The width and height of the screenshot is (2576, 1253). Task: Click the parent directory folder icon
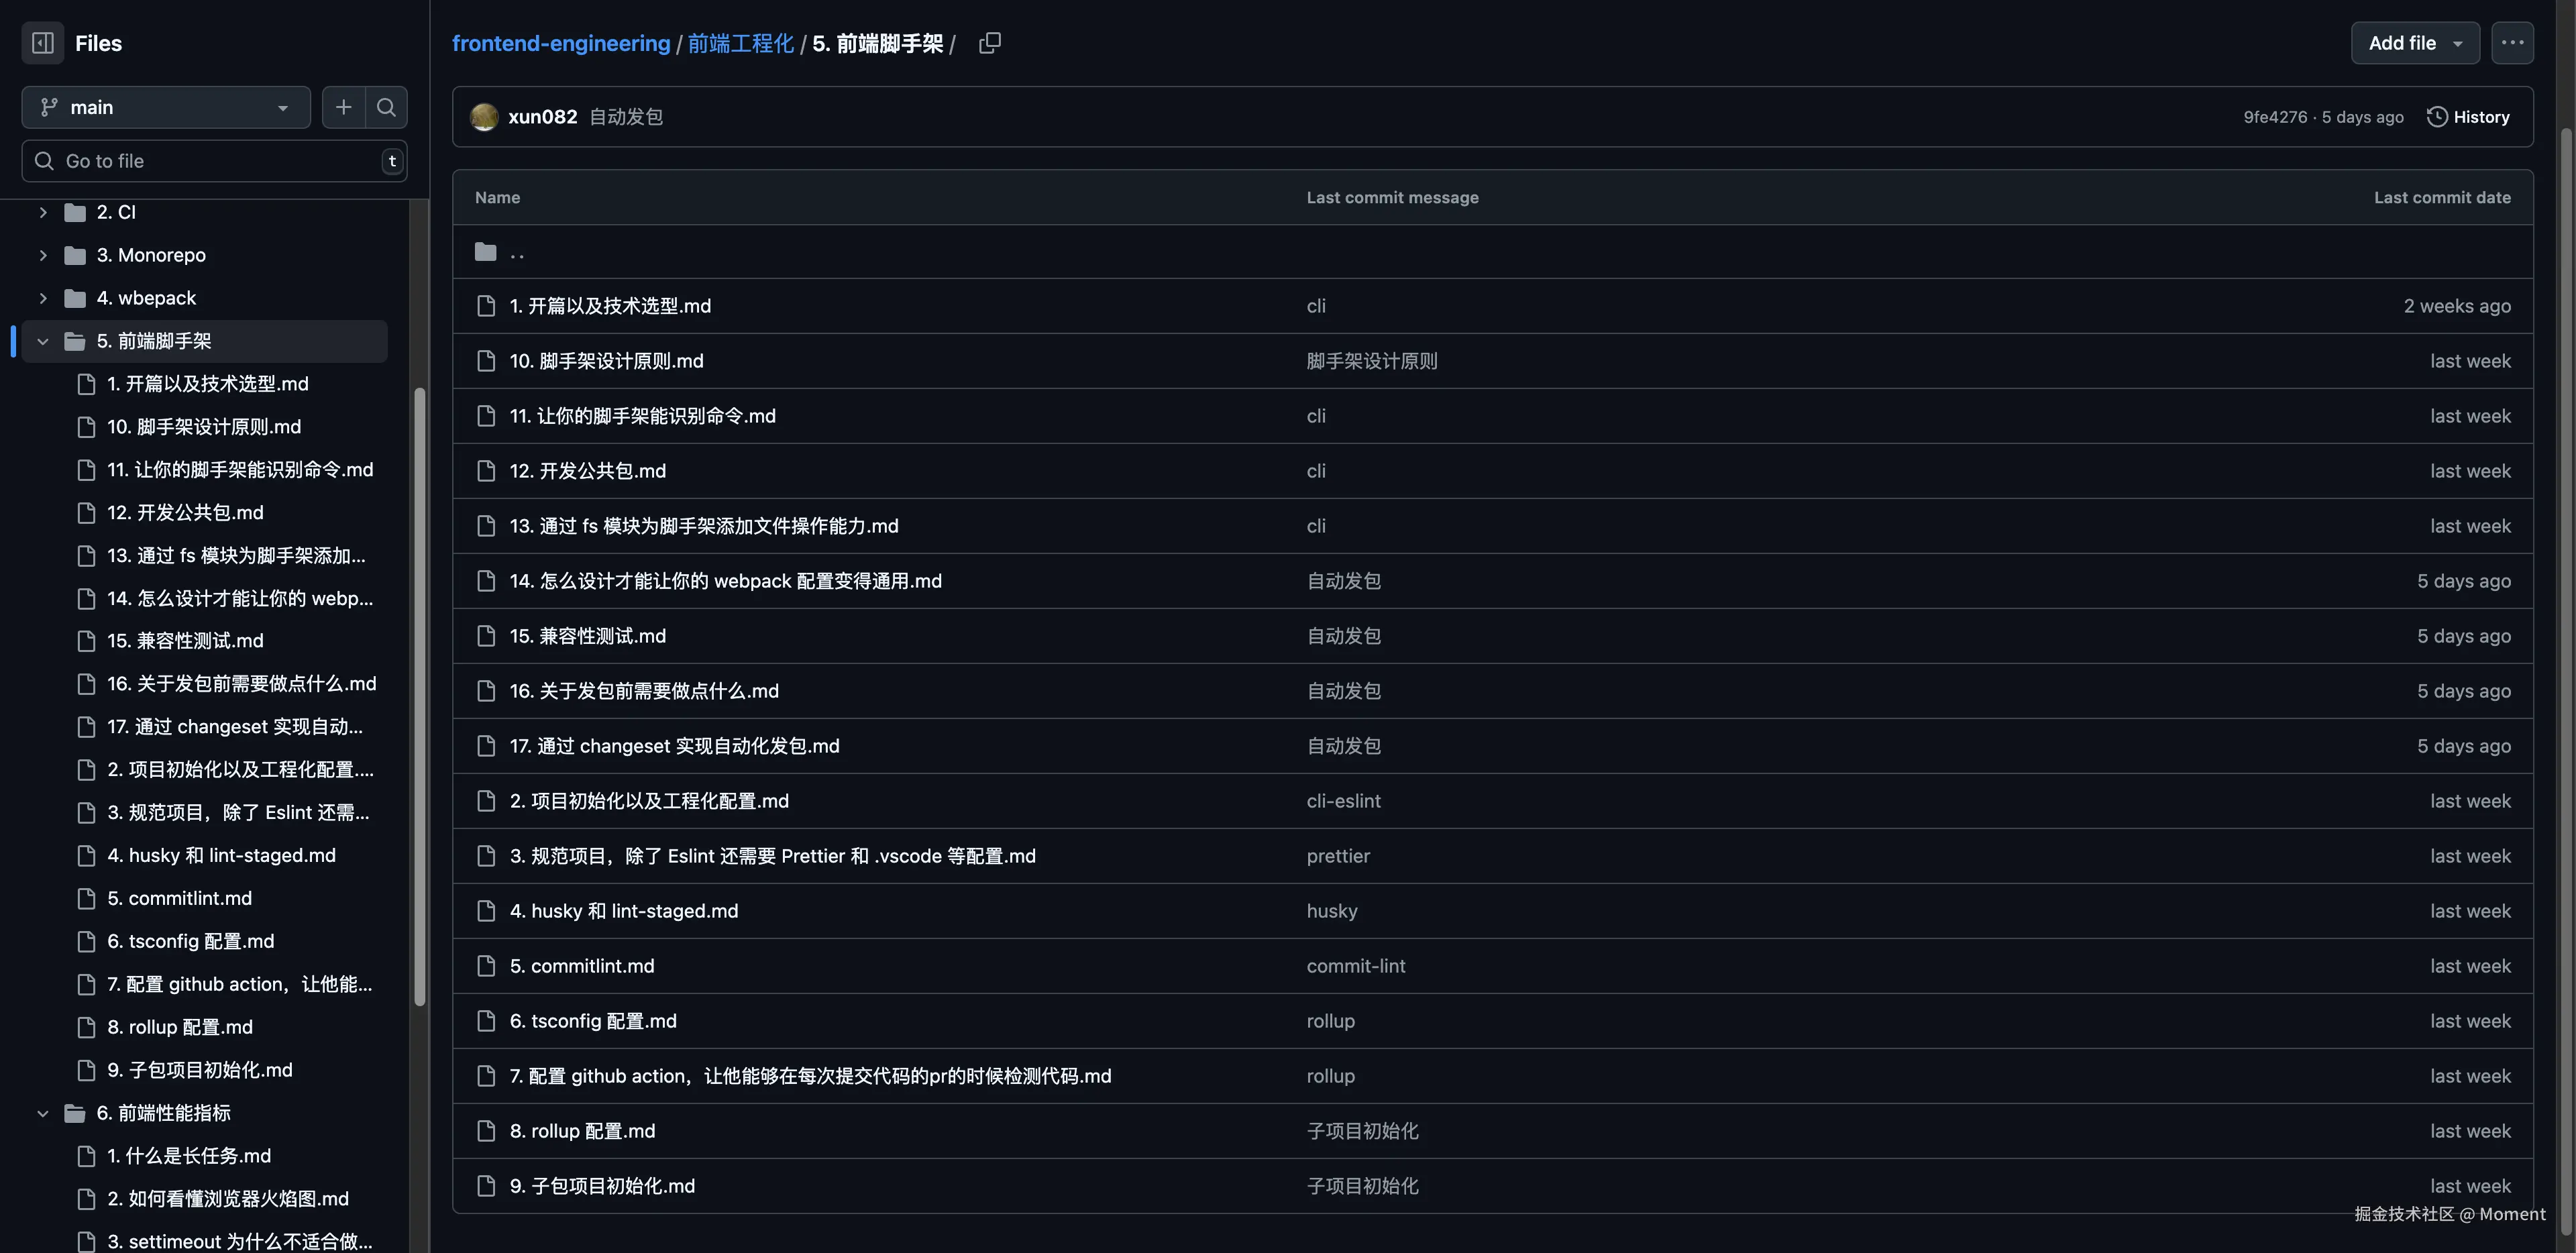(x=486, y=251)
